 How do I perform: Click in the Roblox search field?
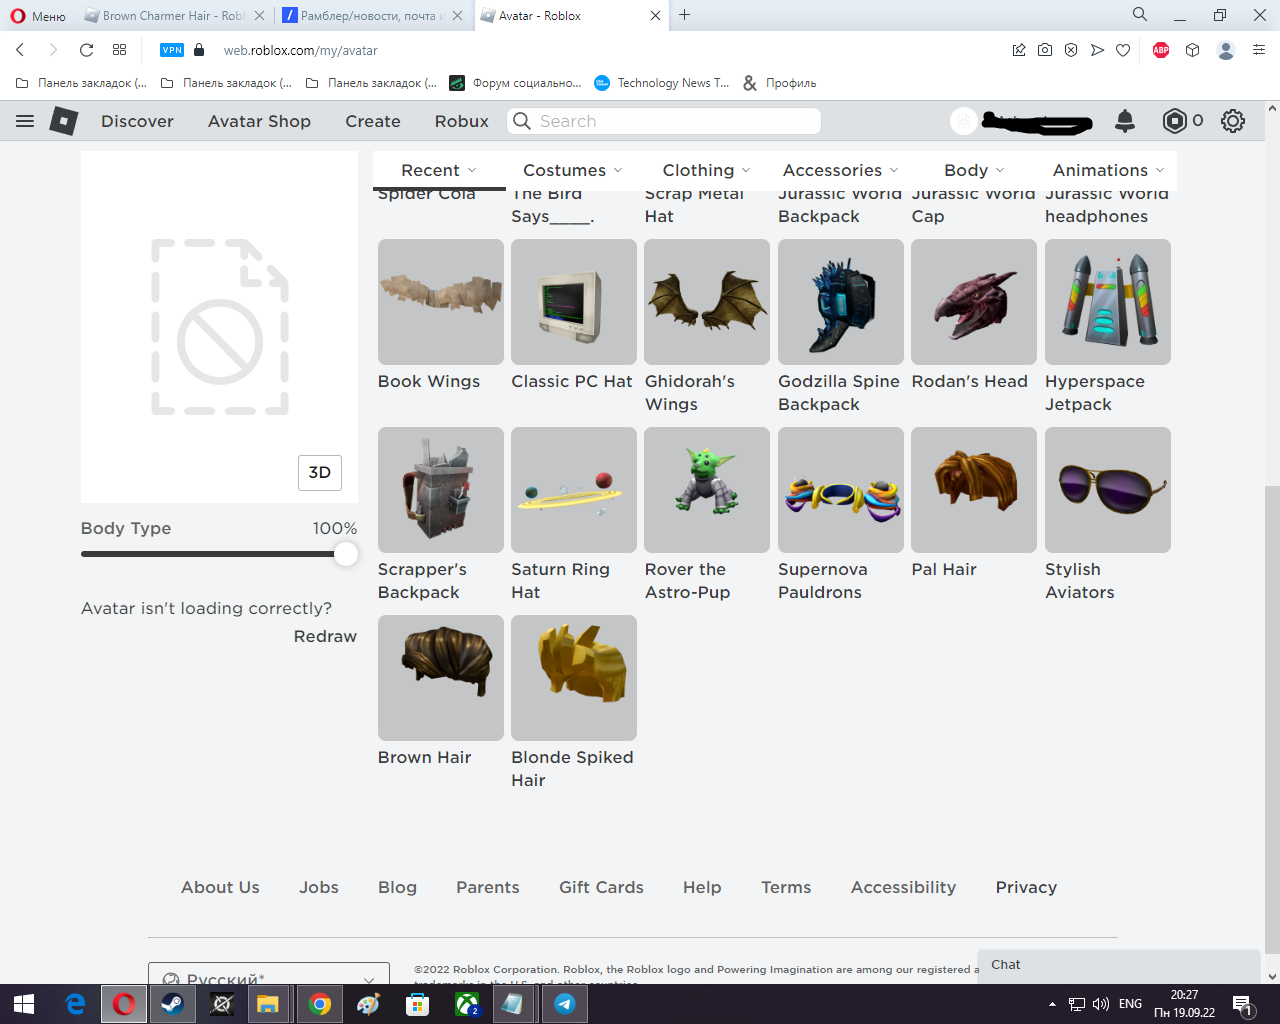click(664, 121)
